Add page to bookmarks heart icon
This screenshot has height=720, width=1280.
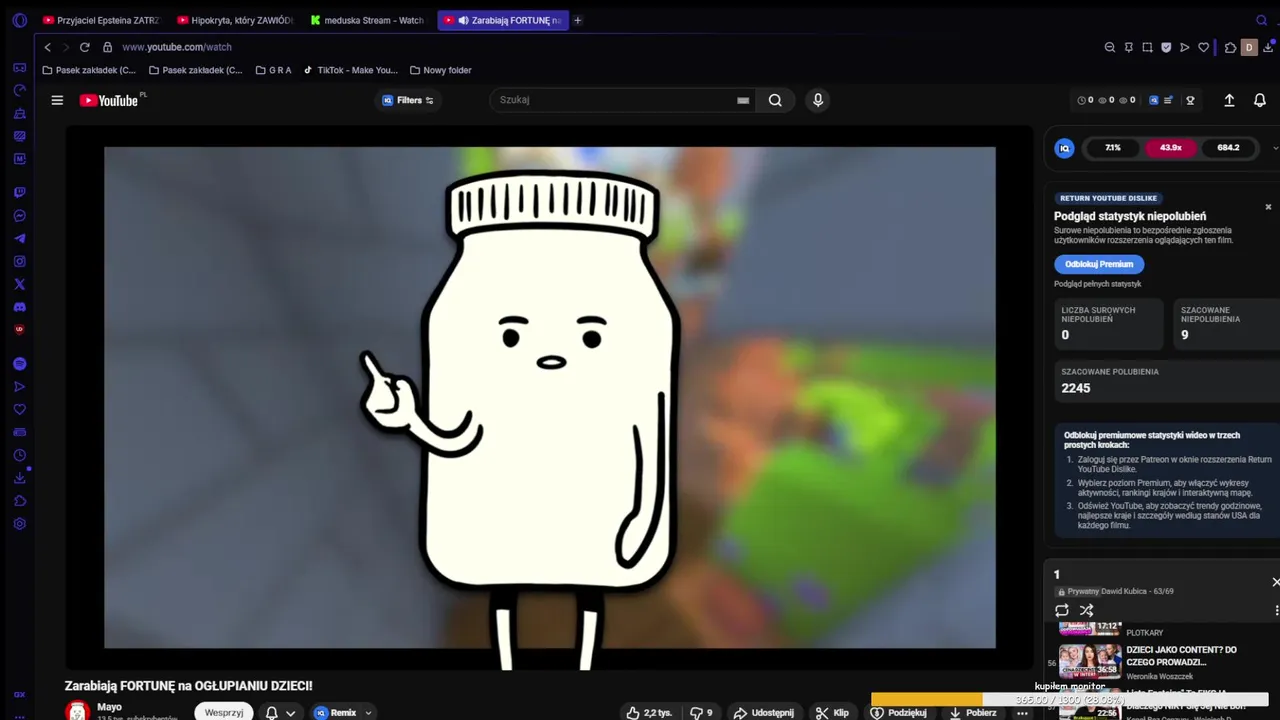1204,47
